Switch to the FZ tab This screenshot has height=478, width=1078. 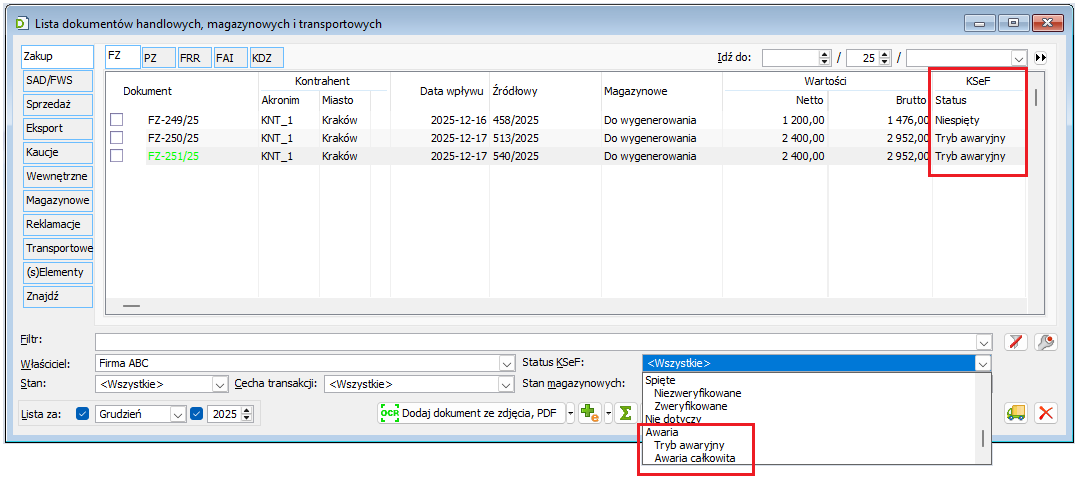click(122, 57)
